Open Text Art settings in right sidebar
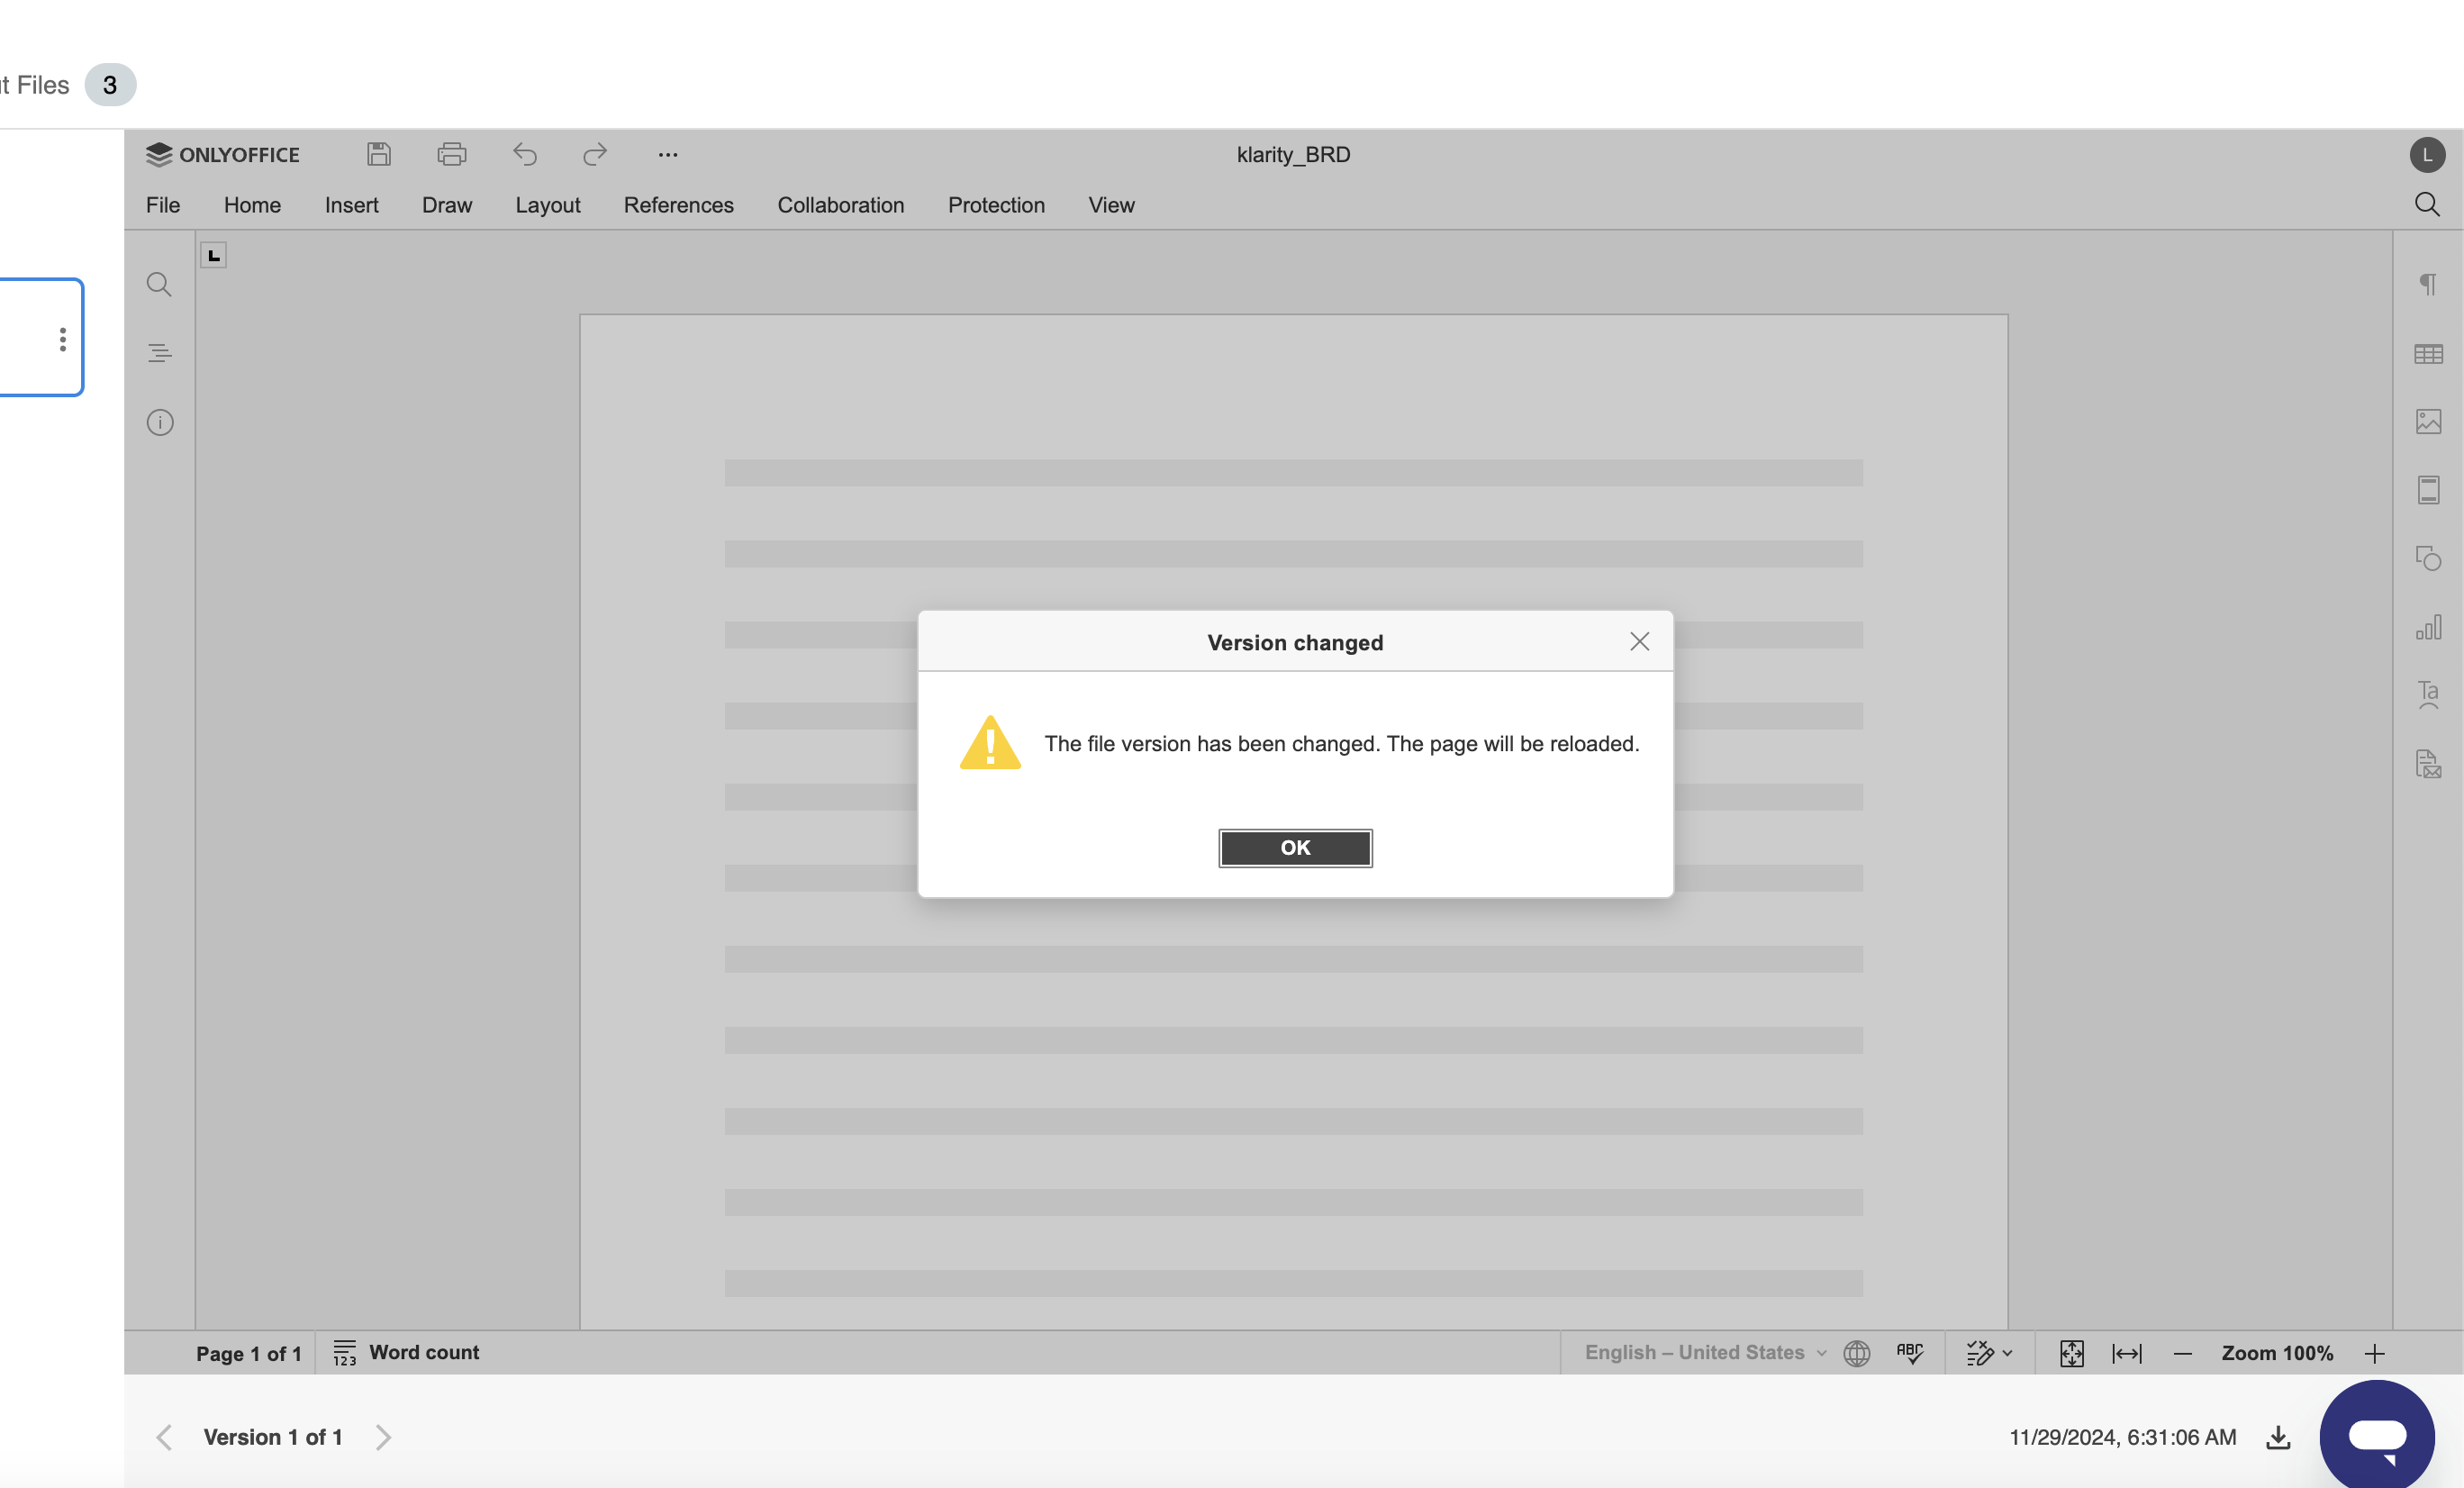This screenshot has width=2464, height=1488. pyautogui.click(x=2428, y=695)
